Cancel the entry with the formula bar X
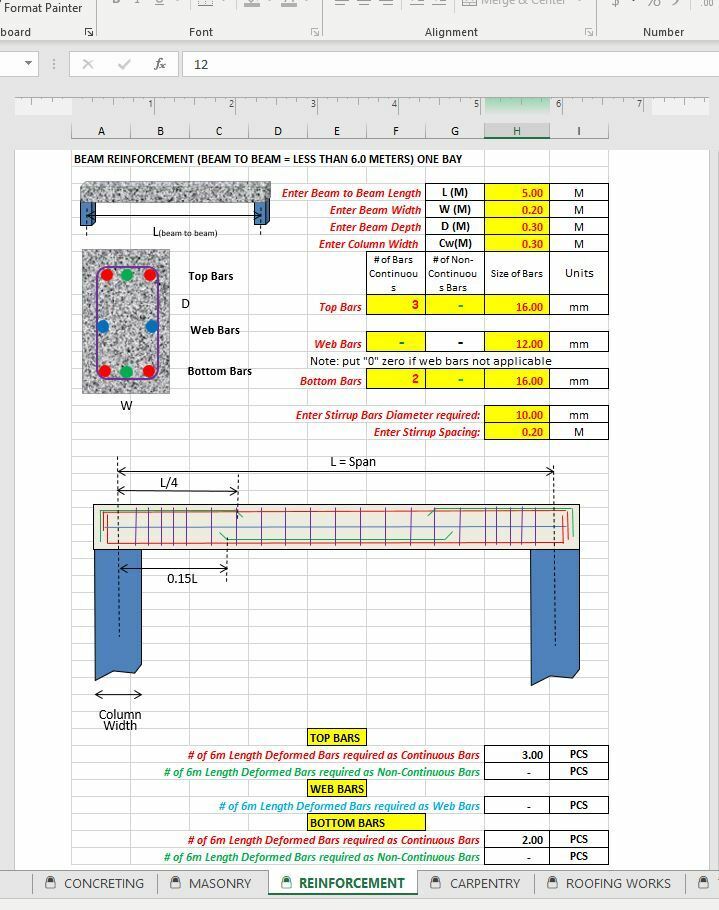 [88, 64]
